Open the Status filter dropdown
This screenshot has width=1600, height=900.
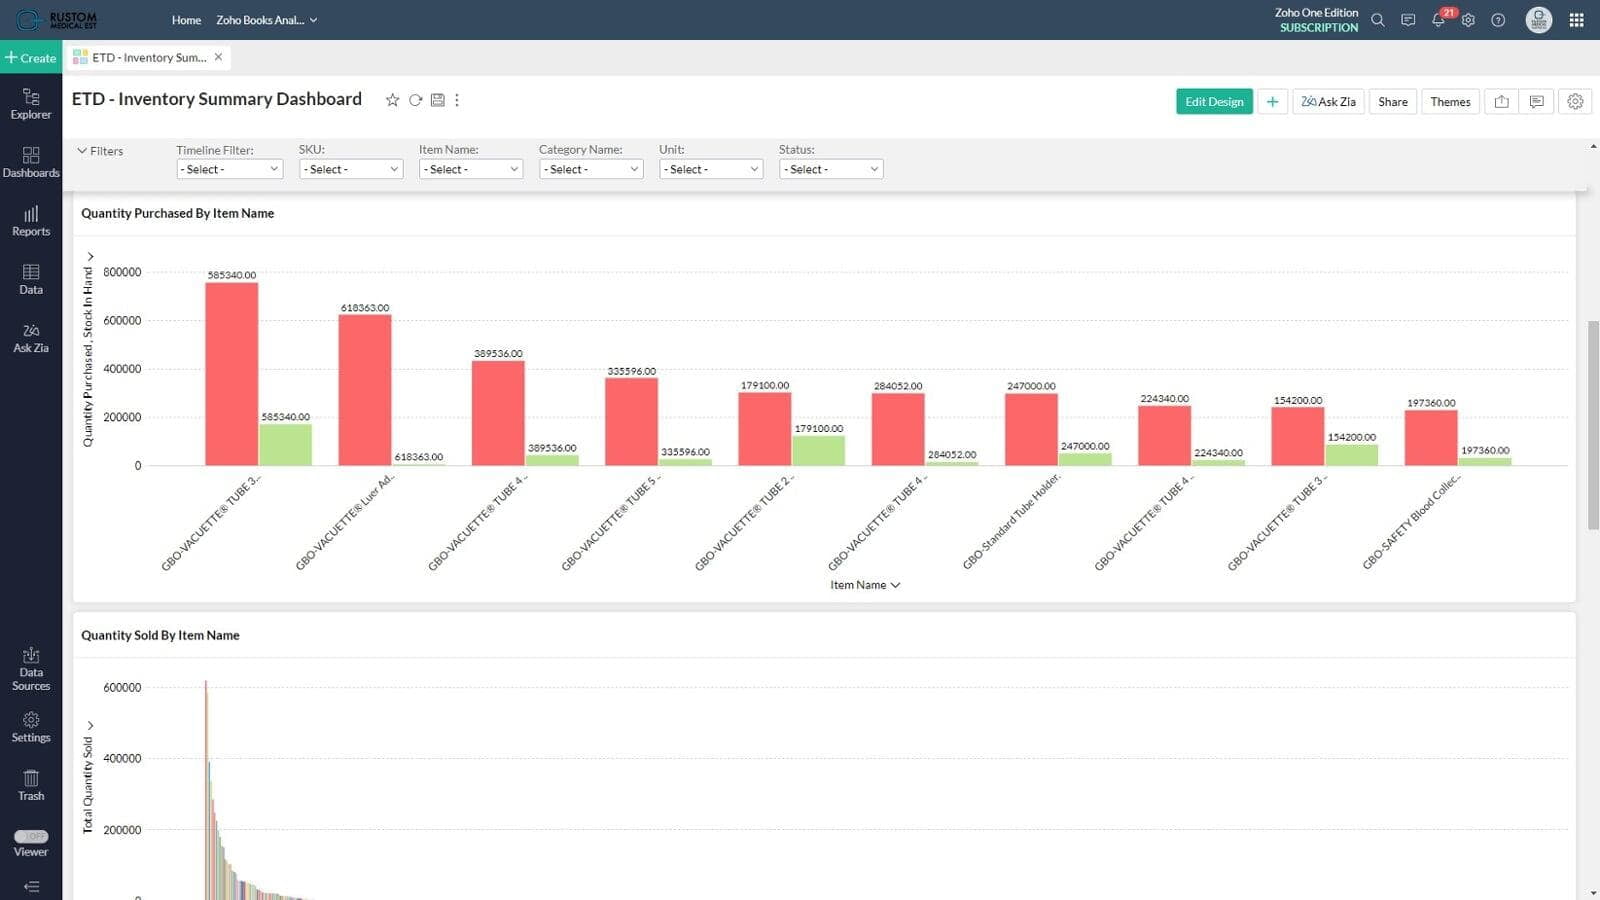[x=831, y=169]
